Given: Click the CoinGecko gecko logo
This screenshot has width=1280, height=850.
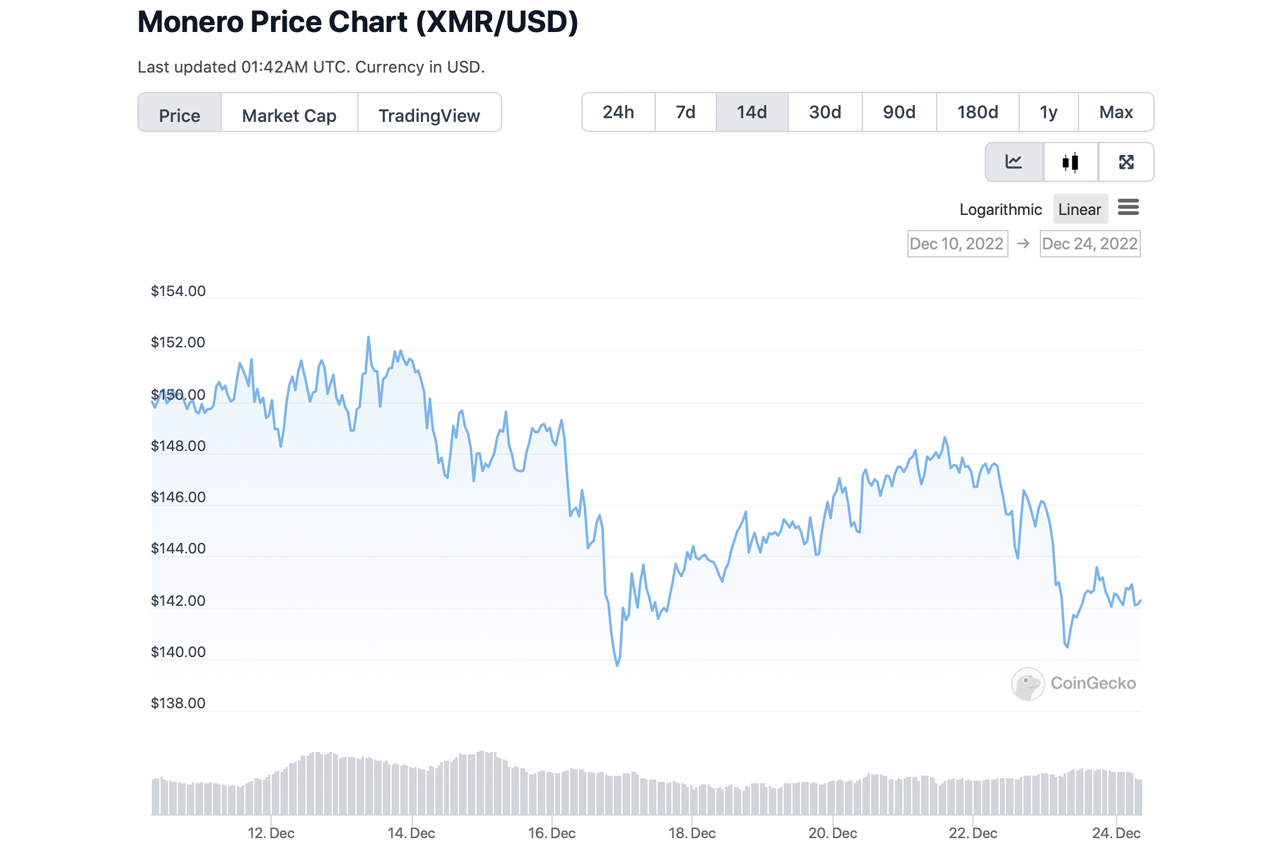Looking at the screenshot, I should tap(1027, 684).
